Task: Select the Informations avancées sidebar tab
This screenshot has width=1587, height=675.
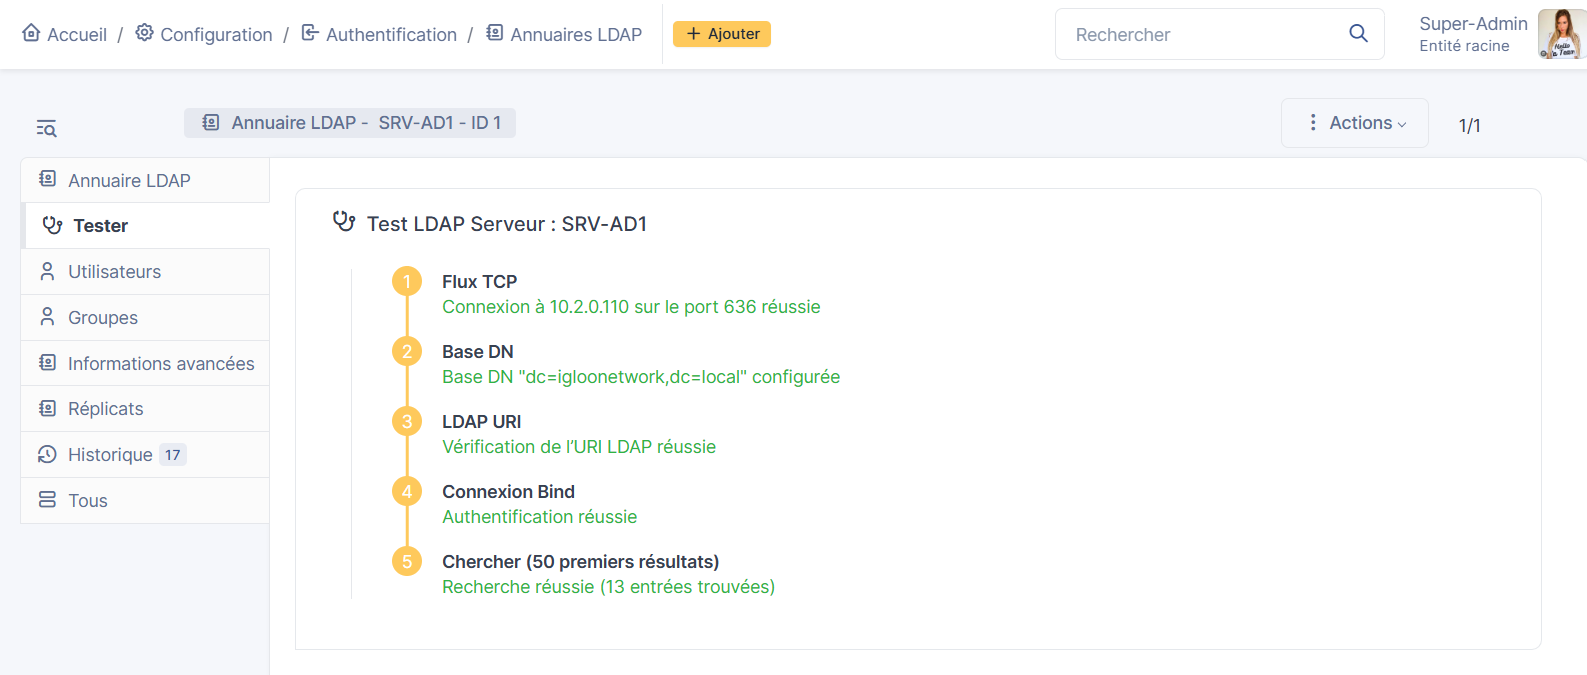Action: click(145, 363)
